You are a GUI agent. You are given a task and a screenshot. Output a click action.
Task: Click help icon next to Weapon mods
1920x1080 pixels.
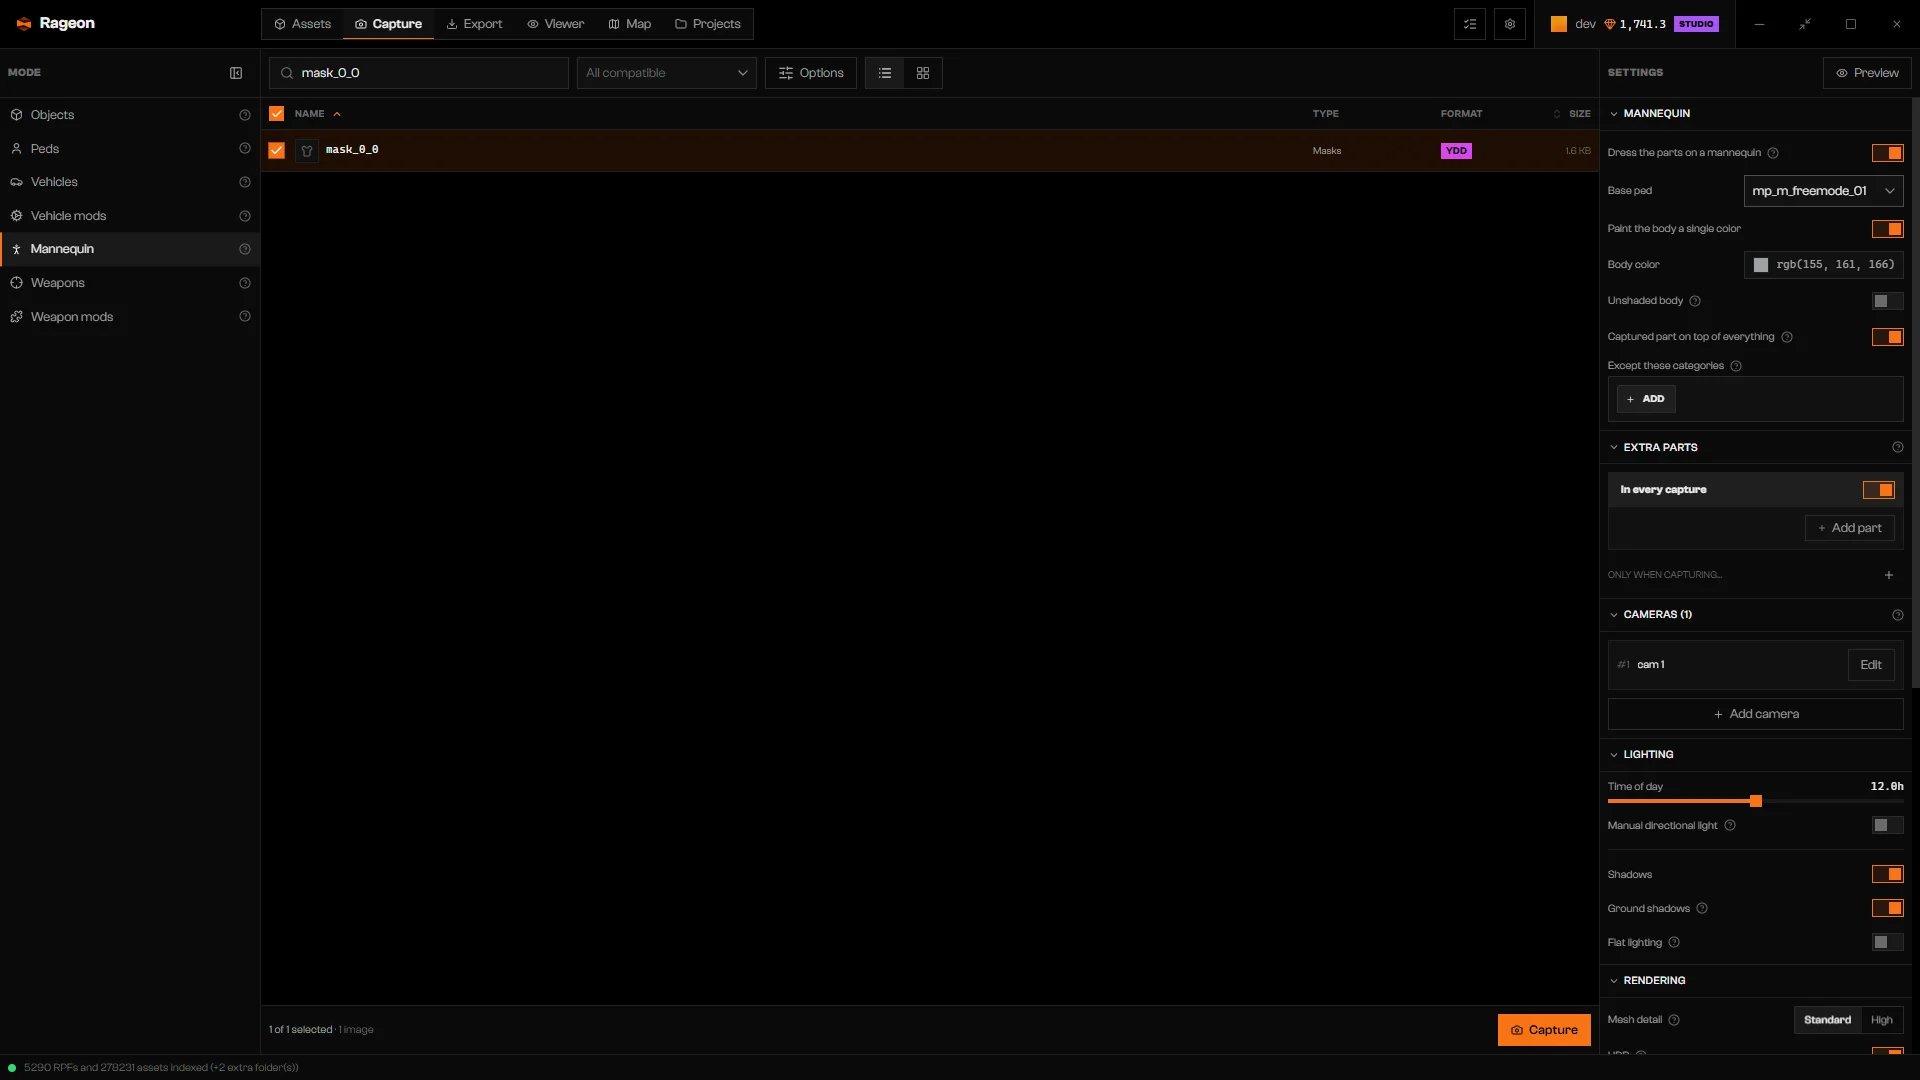click(245, 317)
